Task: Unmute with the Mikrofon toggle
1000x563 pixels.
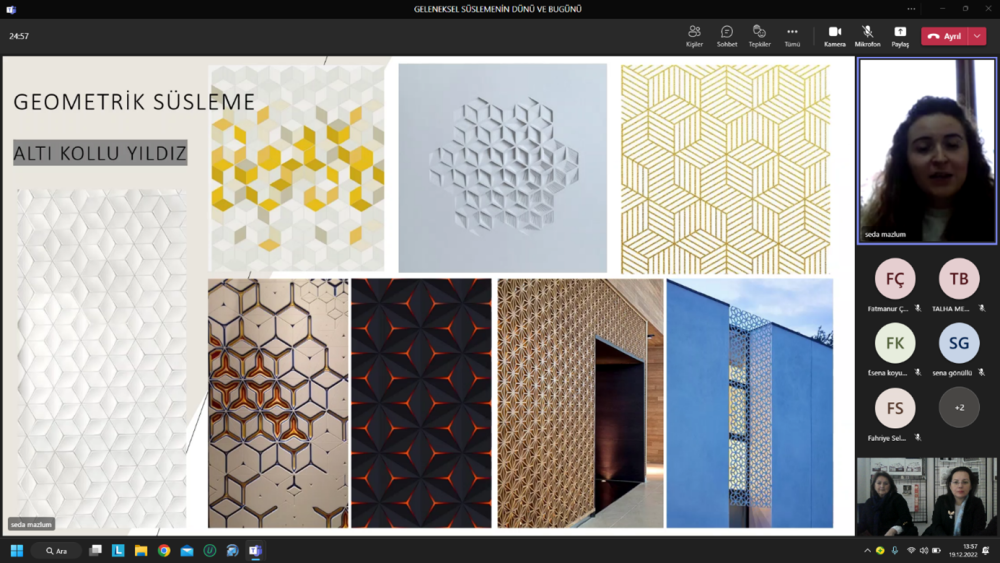Action: coord(867,36)
